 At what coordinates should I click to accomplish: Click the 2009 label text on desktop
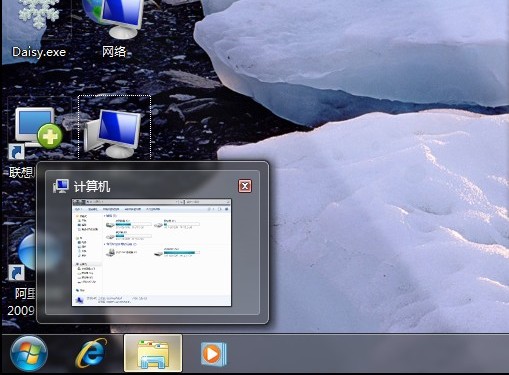tap(21, 310)
